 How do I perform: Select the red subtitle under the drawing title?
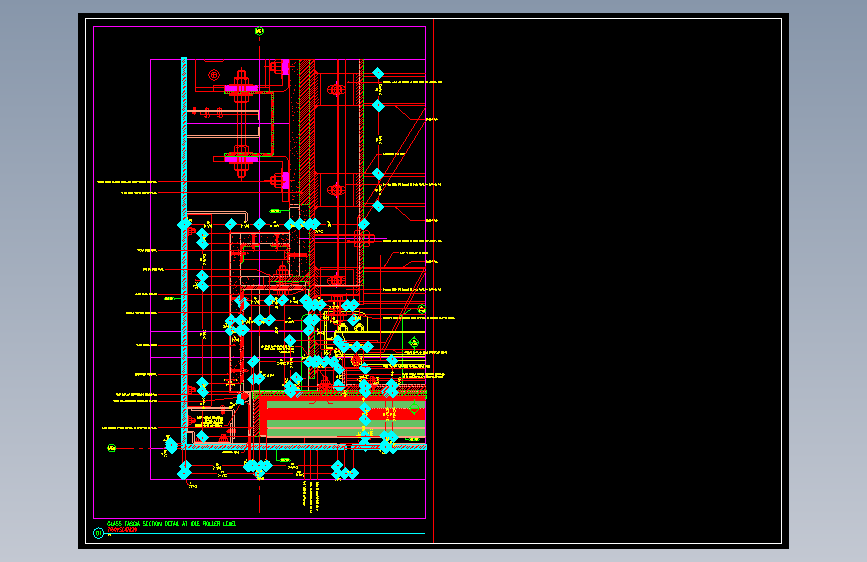tap(122, 530)
